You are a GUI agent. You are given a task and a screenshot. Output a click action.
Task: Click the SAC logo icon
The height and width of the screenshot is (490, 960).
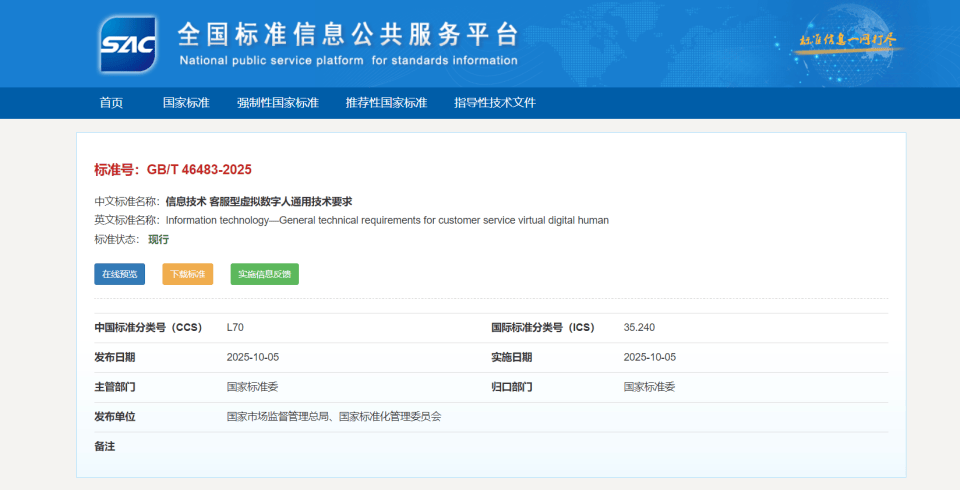[x=128, y=43]
